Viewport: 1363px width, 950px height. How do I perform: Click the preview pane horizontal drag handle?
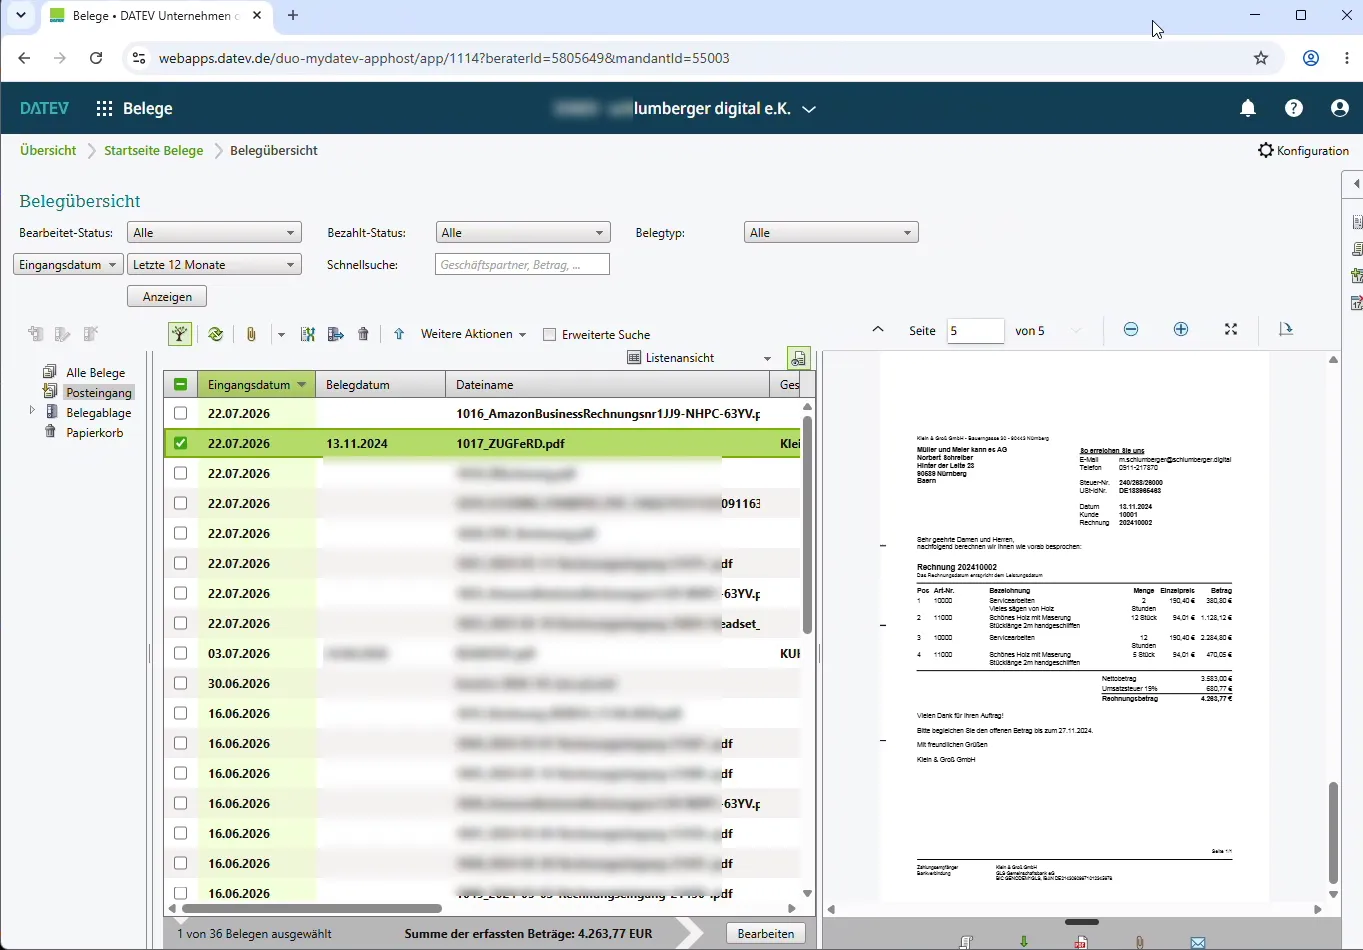tap(1082, 922)
